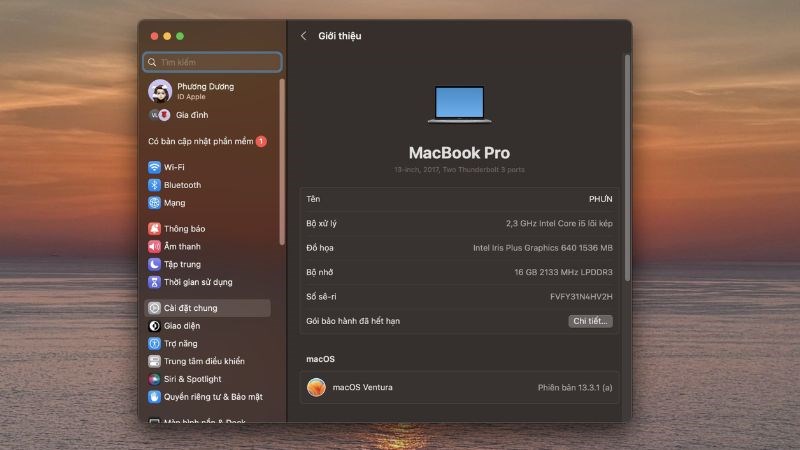Viewport: 800px width, 450px height.
Task: Click Gói bảo hành đã hết hạn text
Action: pyautogui.click(x=353, y=321)
